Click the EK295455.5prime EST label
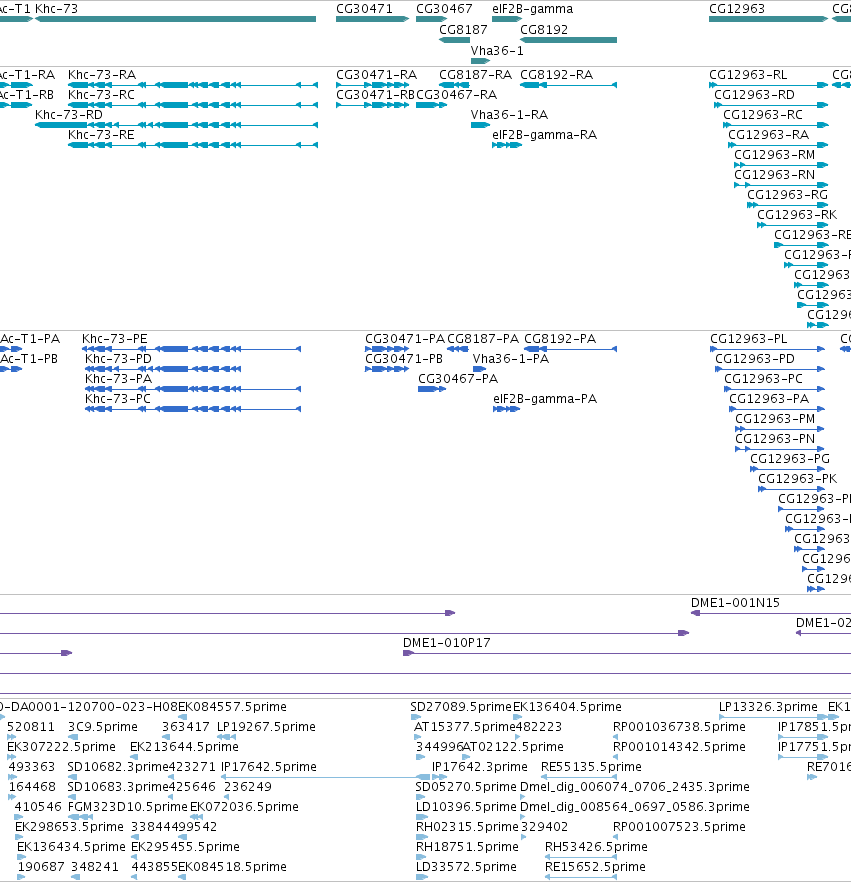This screenshot has height=882, width=851. (185, 847)
